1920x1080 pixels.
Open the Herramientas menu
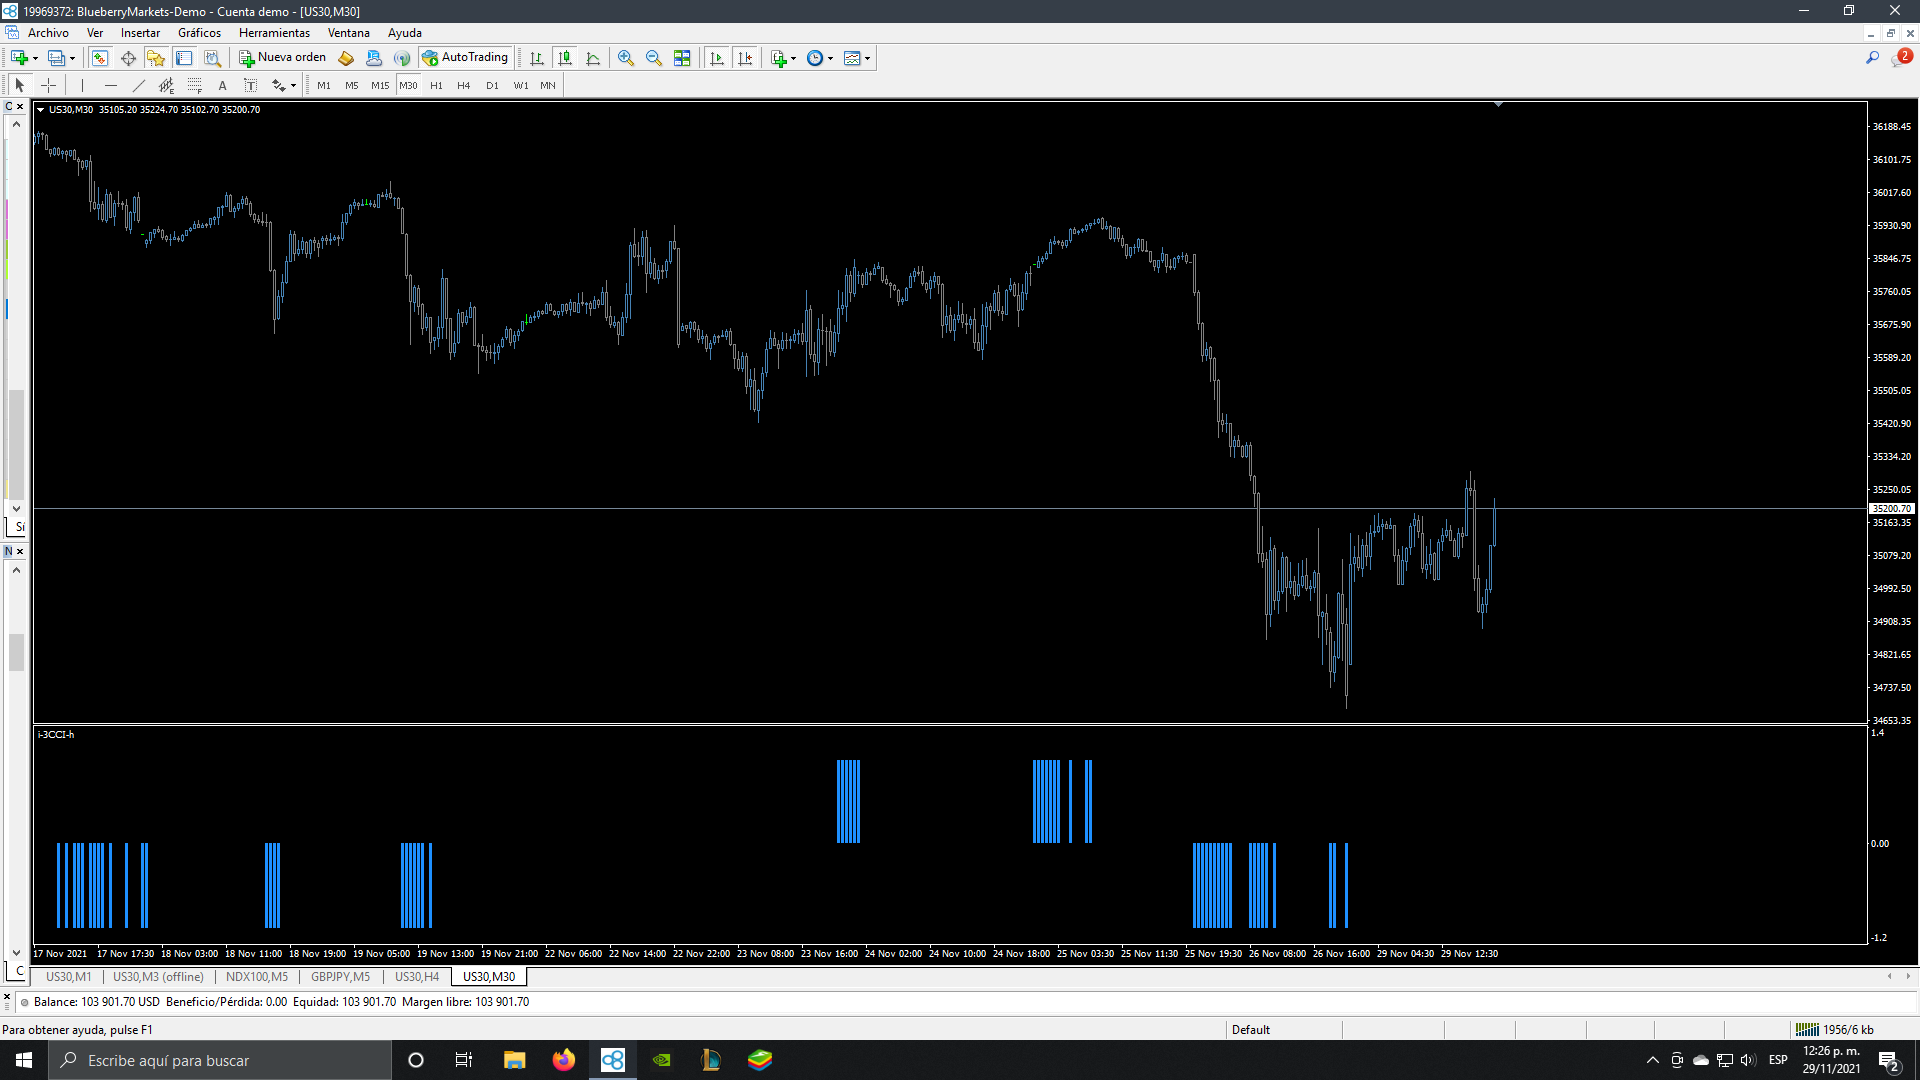tap(274, 33)
